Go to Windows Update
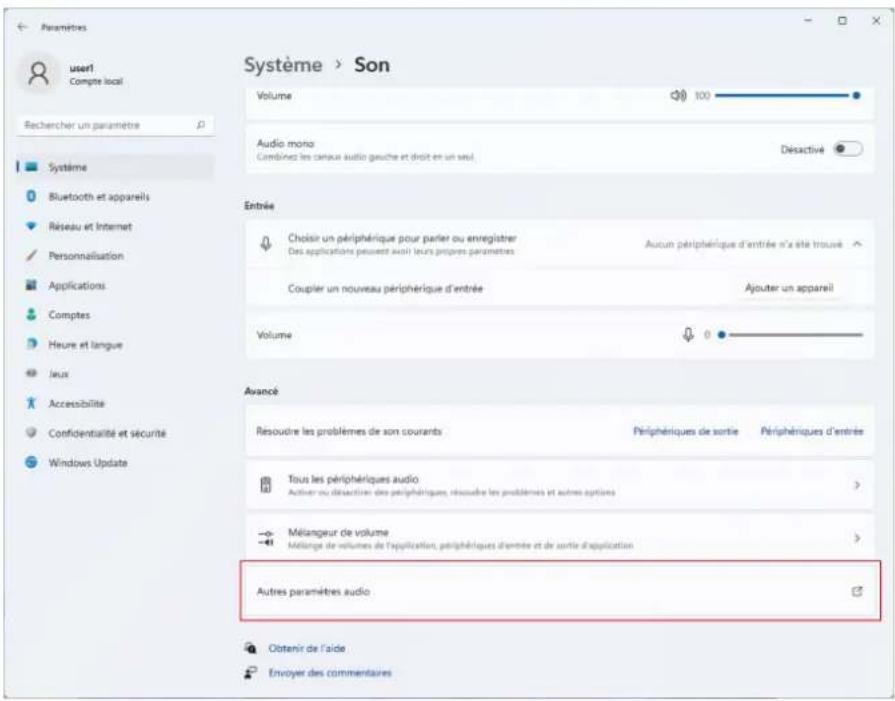 (116, 462)
